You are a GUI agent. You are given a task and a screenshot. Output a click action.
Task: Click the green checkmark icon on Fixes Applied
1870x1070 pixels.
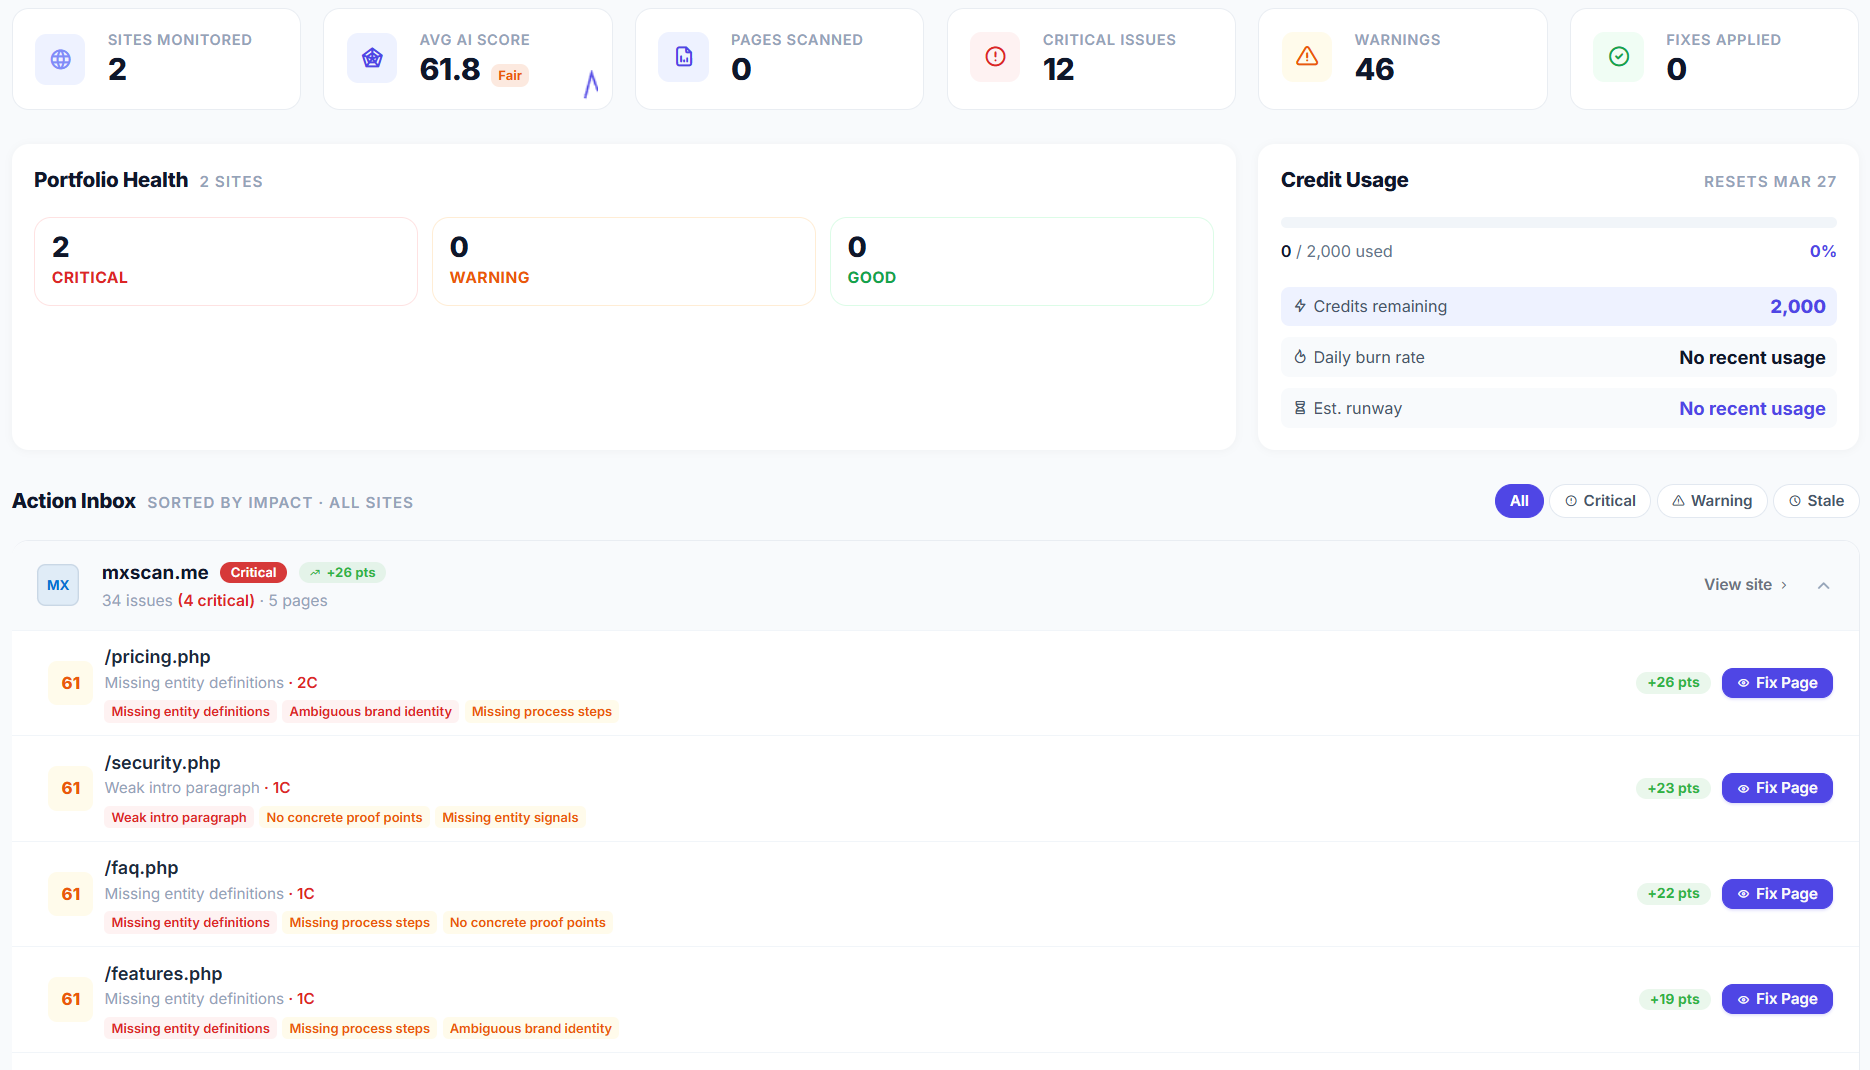[1618, 57]
